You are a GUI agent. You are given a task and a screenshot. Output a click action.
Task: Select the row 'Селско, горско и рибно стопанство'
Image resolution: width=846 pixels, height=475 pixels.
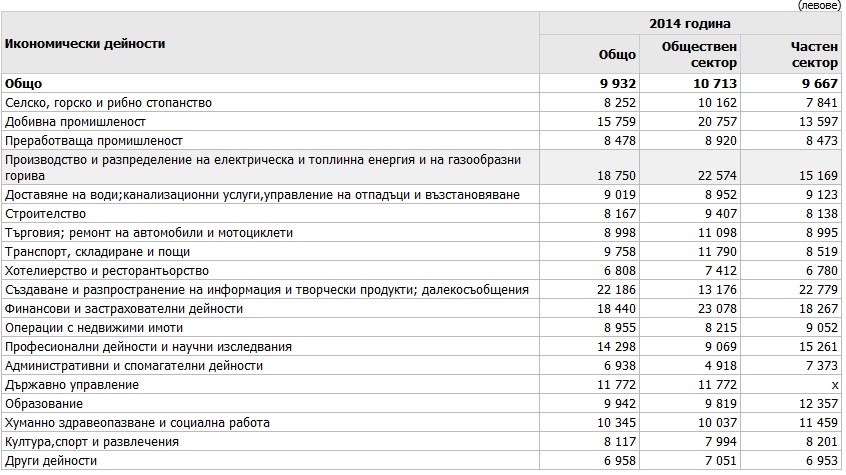421,103
